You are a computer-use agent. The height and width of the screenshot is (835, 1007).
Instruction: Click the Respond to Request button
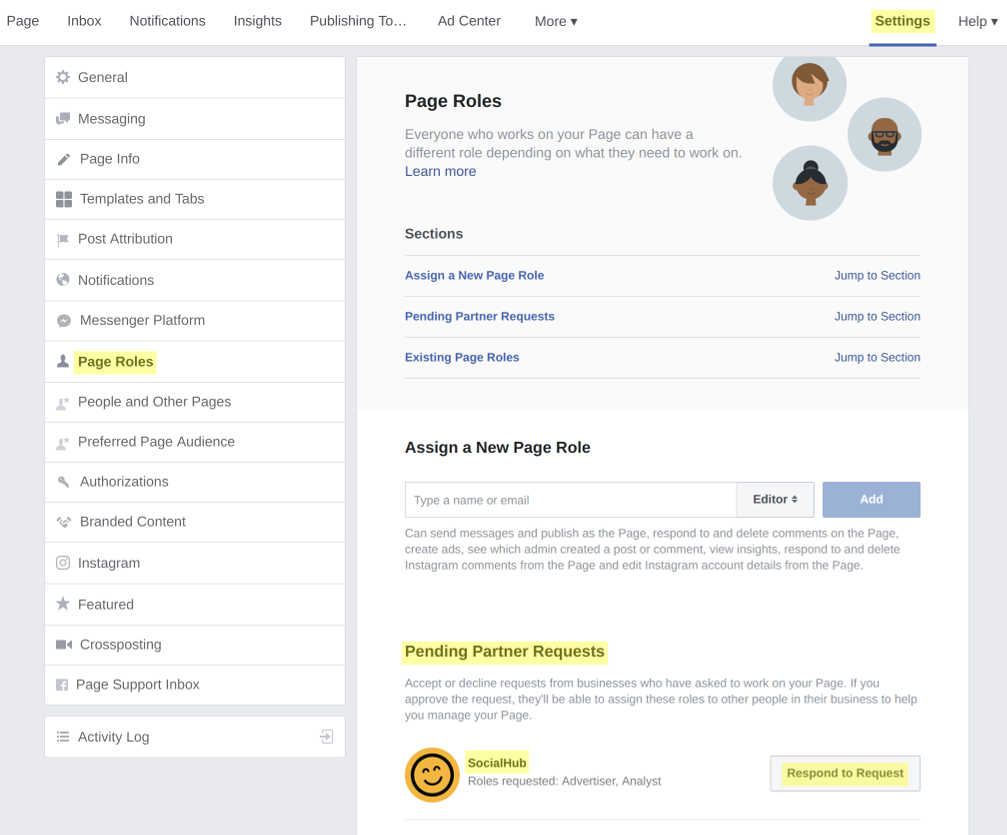pos(845,773)
